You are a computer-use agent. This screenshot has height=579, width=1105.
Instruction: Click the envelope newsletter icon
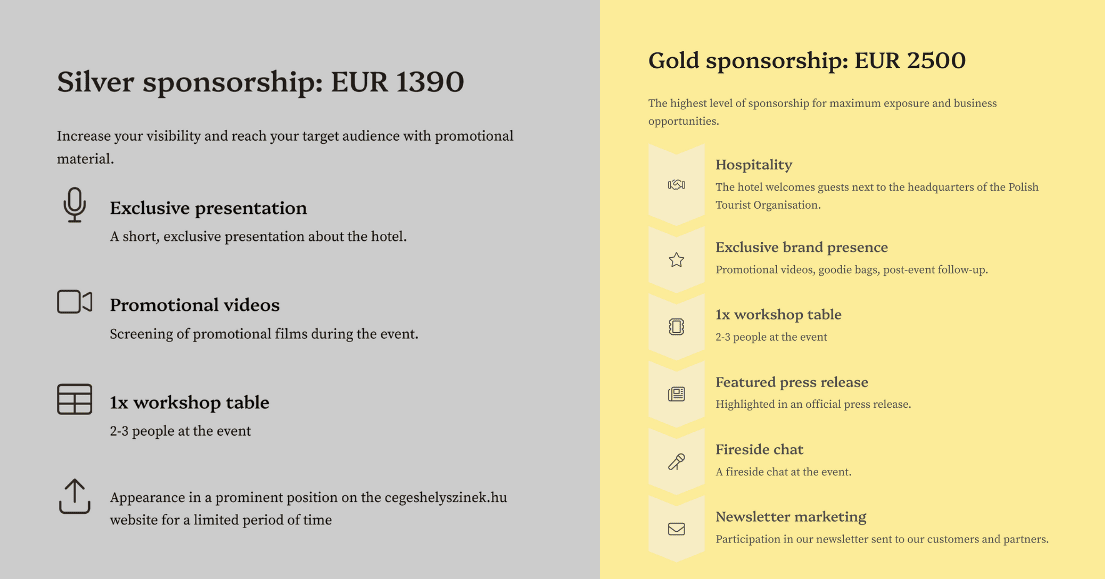click(x=676, y=529)
